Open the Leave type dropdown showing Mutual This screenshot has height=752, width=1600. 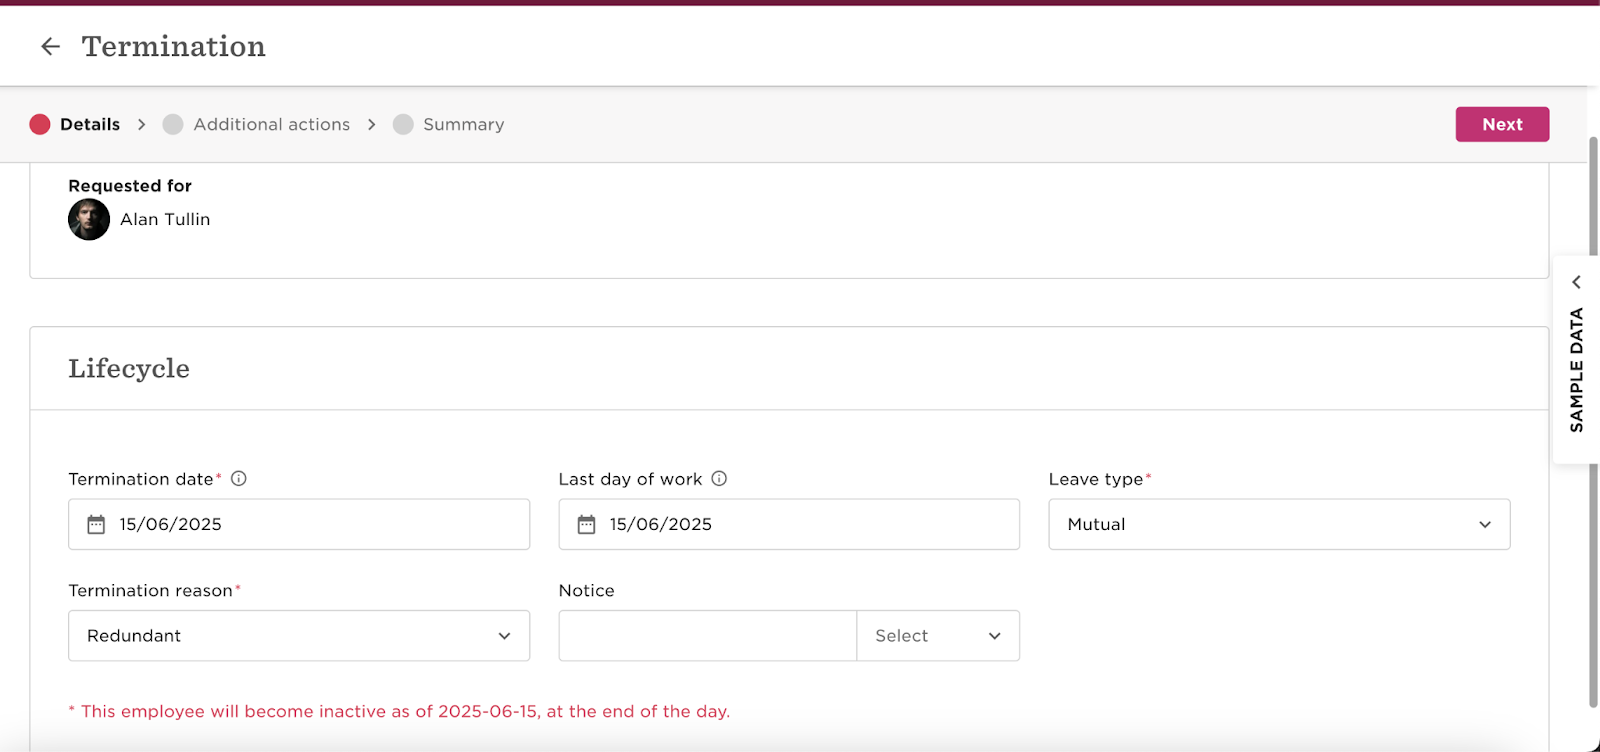click(x=1279, y=524)
